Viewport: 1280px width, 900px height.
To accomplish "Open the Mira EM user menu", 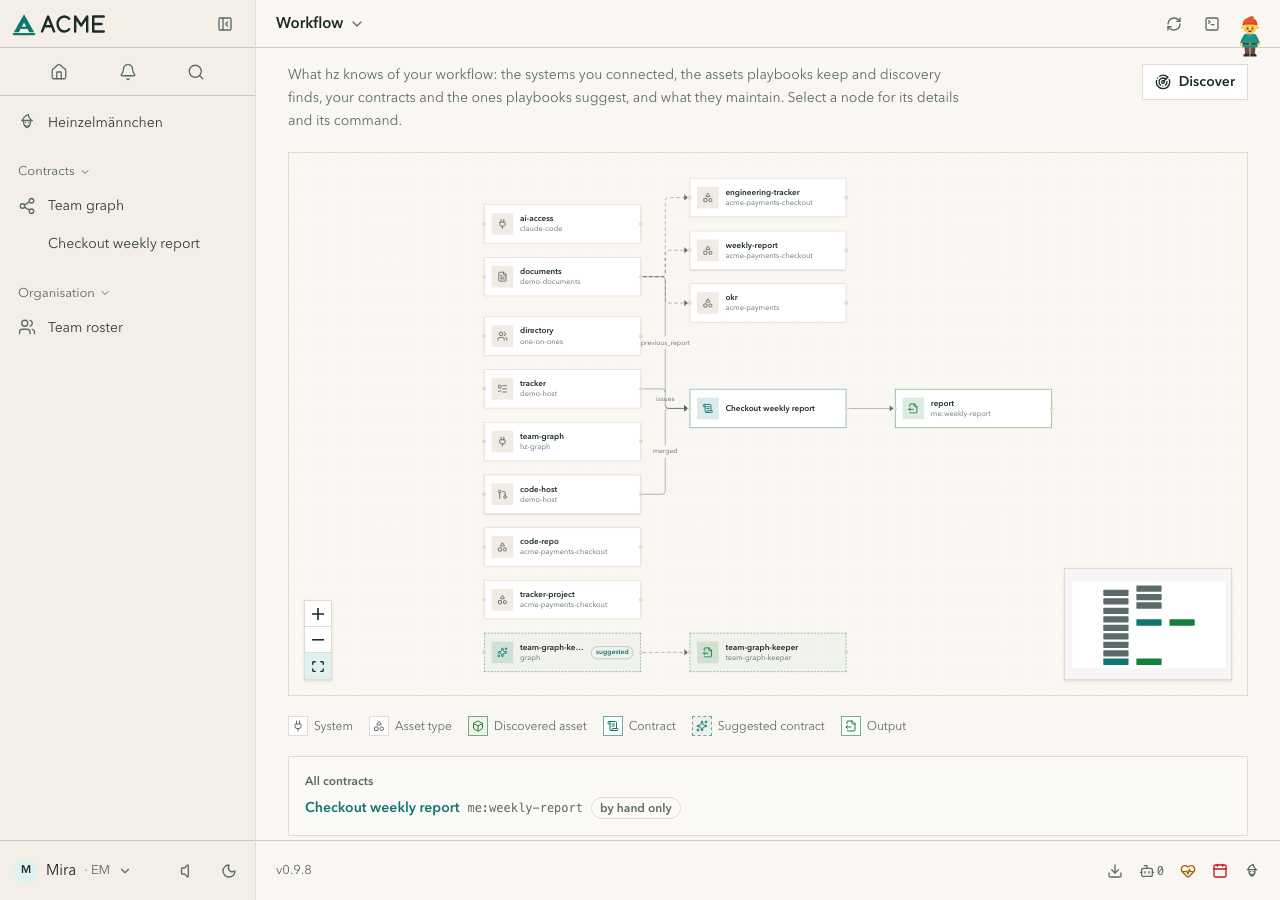I will point(73,870).
